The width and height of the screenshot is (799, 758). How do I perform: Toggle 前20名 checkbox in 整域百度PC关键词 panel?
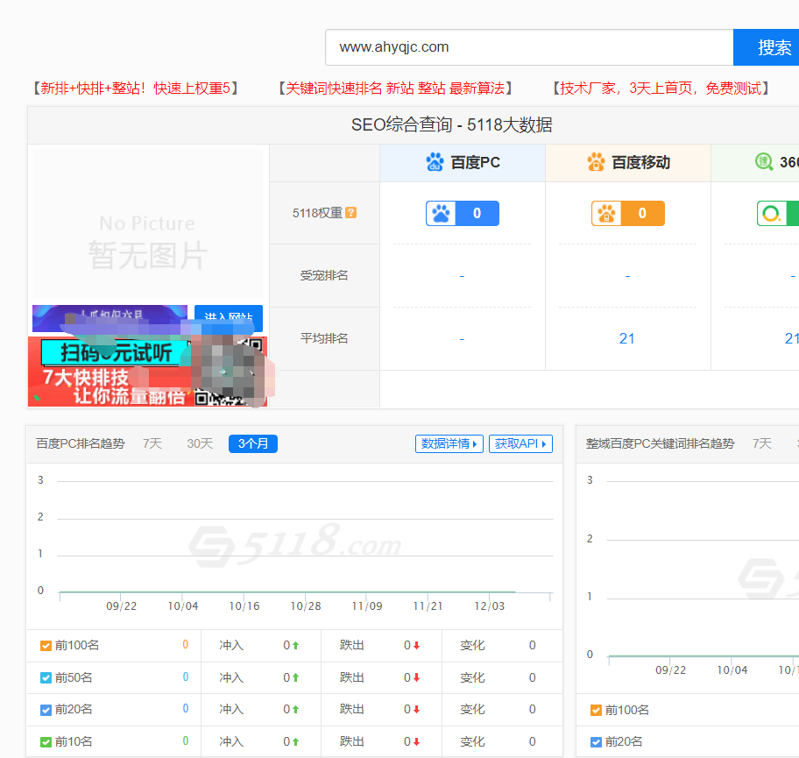pyautogui.click(x=596, y=742)
